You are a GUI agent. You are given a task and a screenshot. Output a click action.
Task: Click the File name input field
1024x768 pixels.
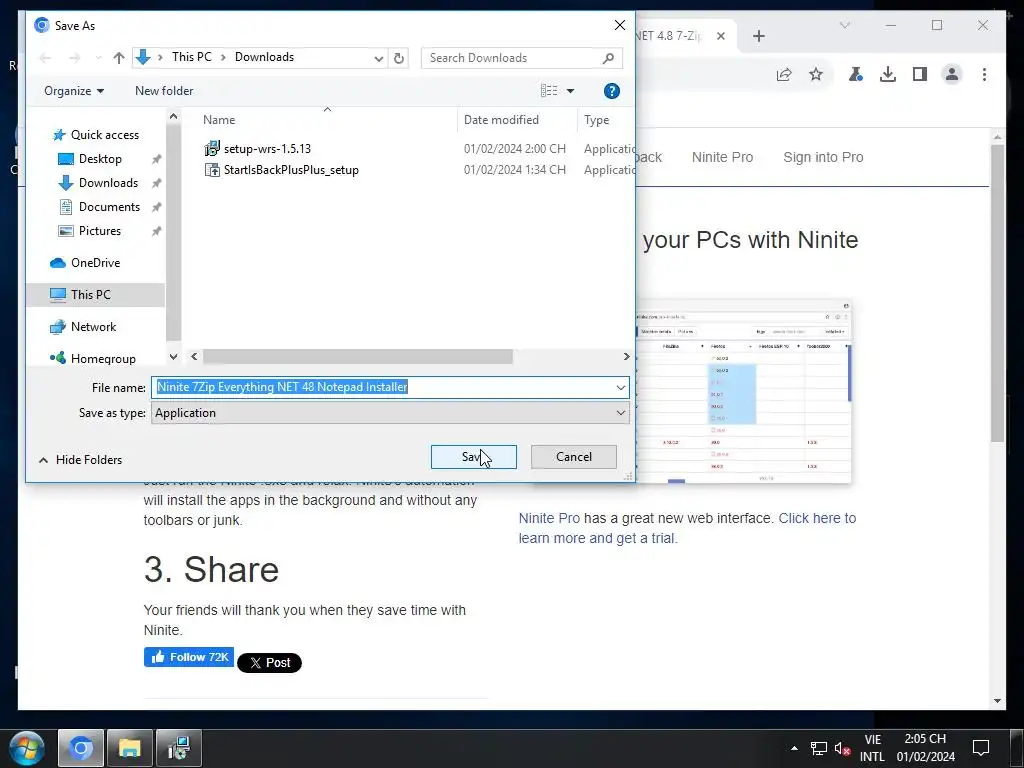pos(383,387)
